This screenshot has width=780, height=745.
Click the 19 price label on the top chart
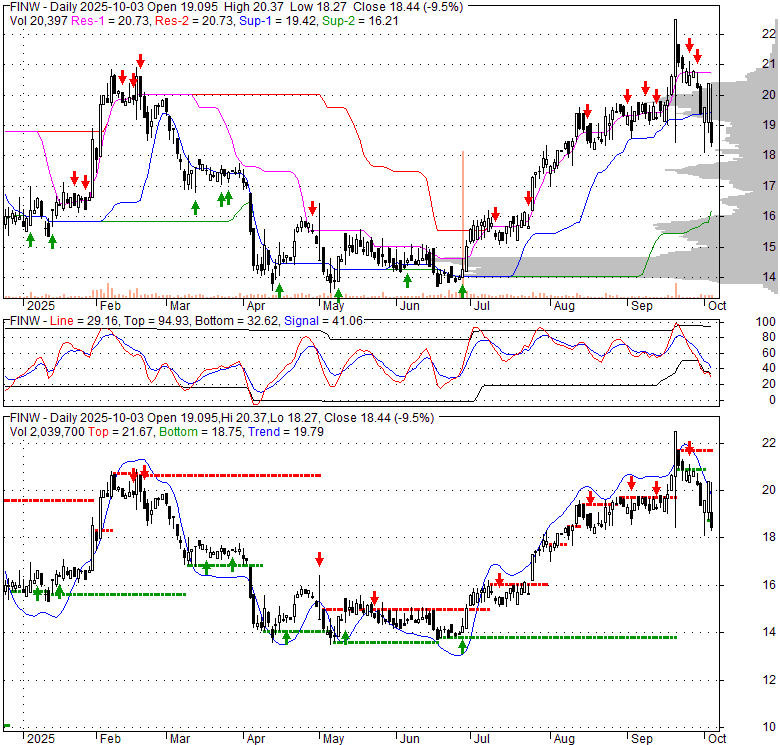click(x=769, y=124)
